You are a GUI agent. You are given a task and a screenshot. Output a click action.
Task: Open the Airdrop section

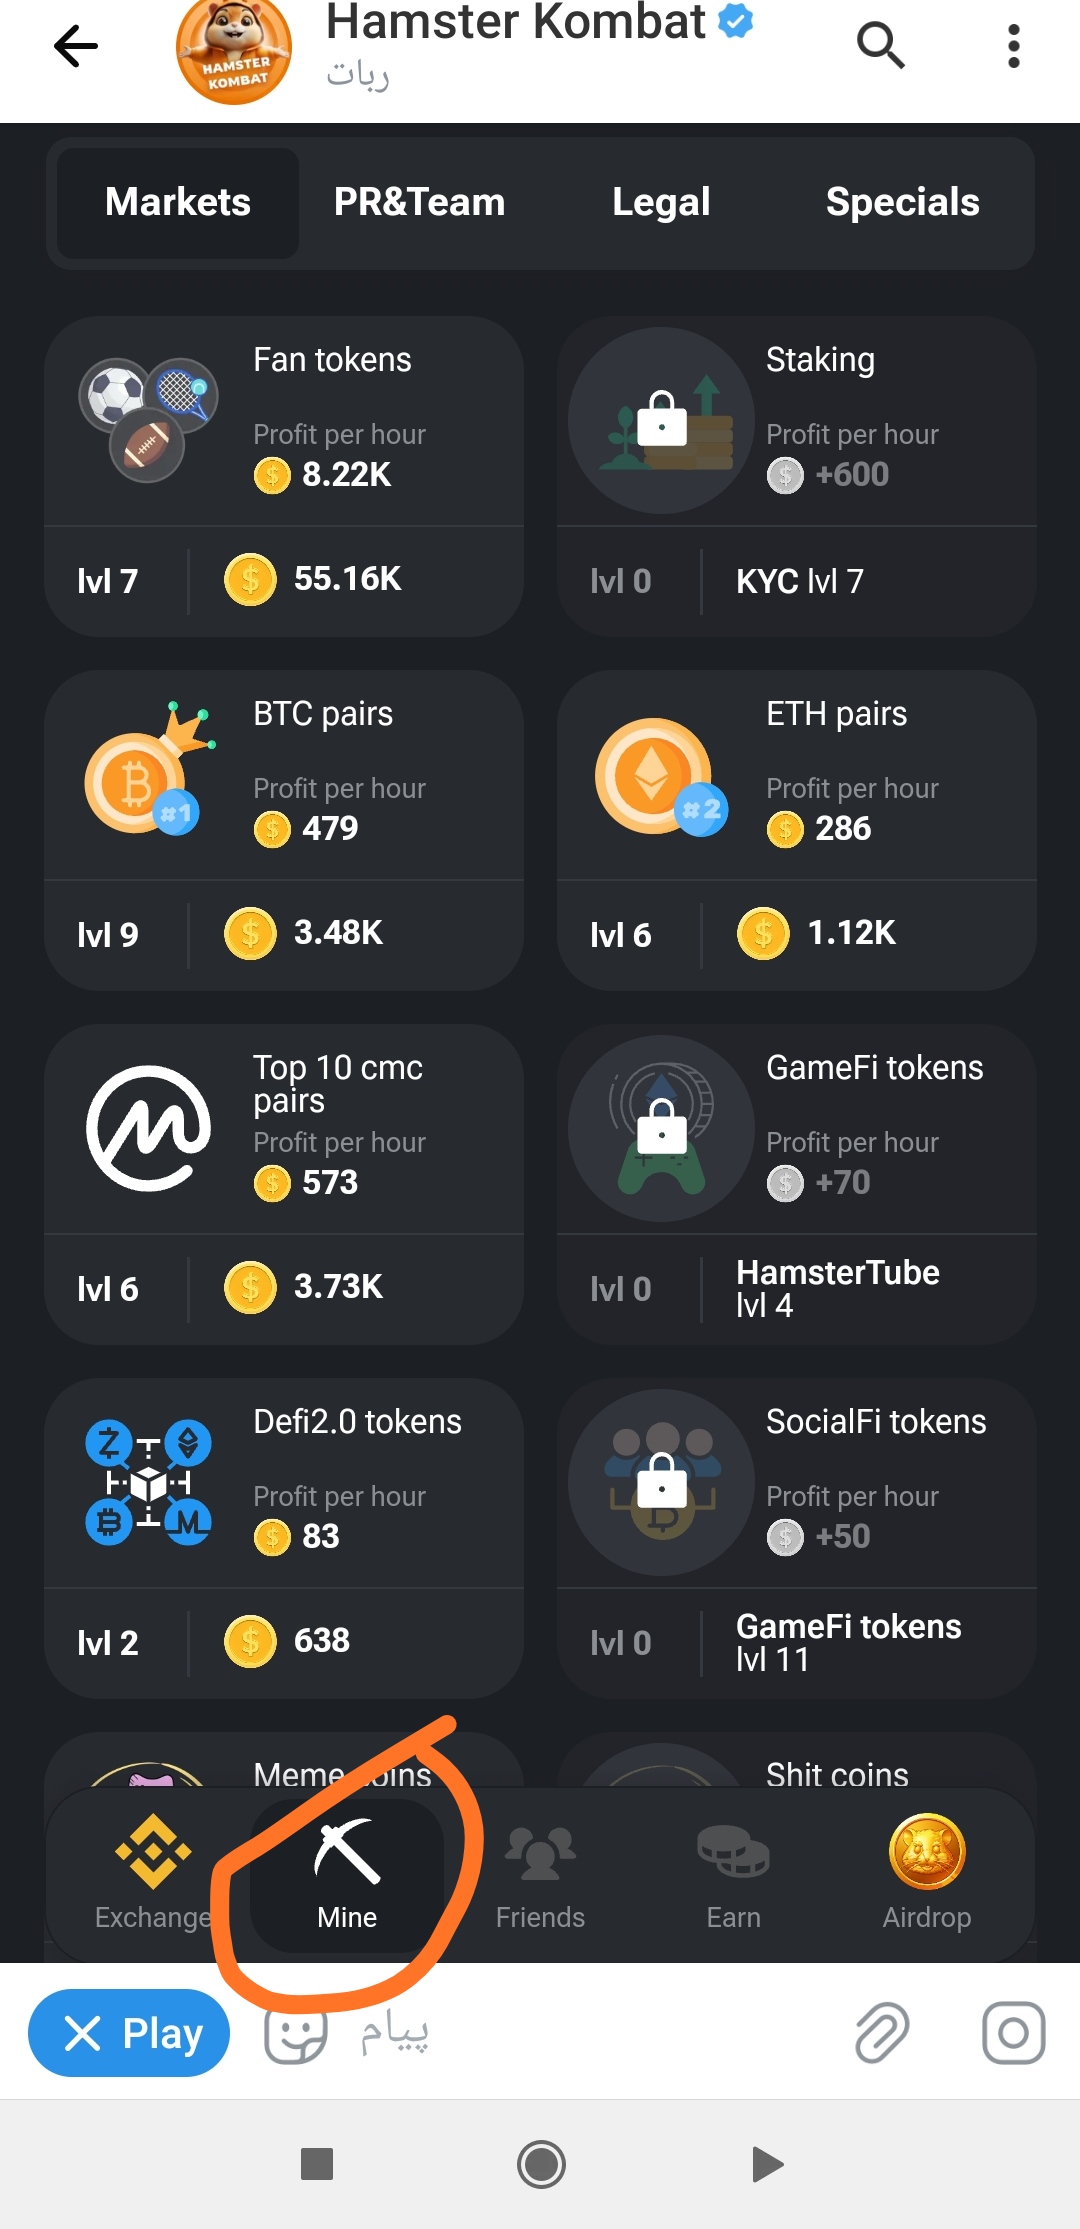click(x=926, y=1872)
